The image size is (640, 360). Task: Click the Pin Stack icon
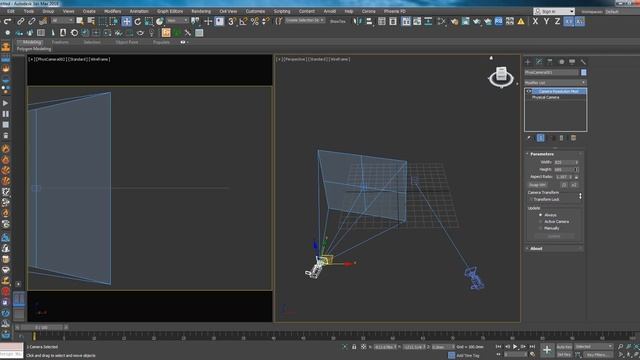(530, 138)
